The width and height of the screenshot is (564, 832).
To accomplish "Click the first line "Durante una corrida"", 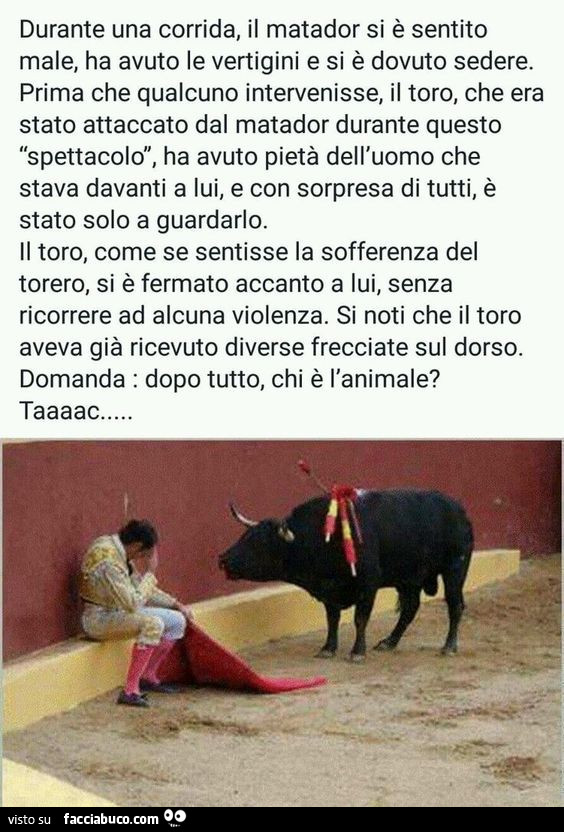I will coord(253,29).
